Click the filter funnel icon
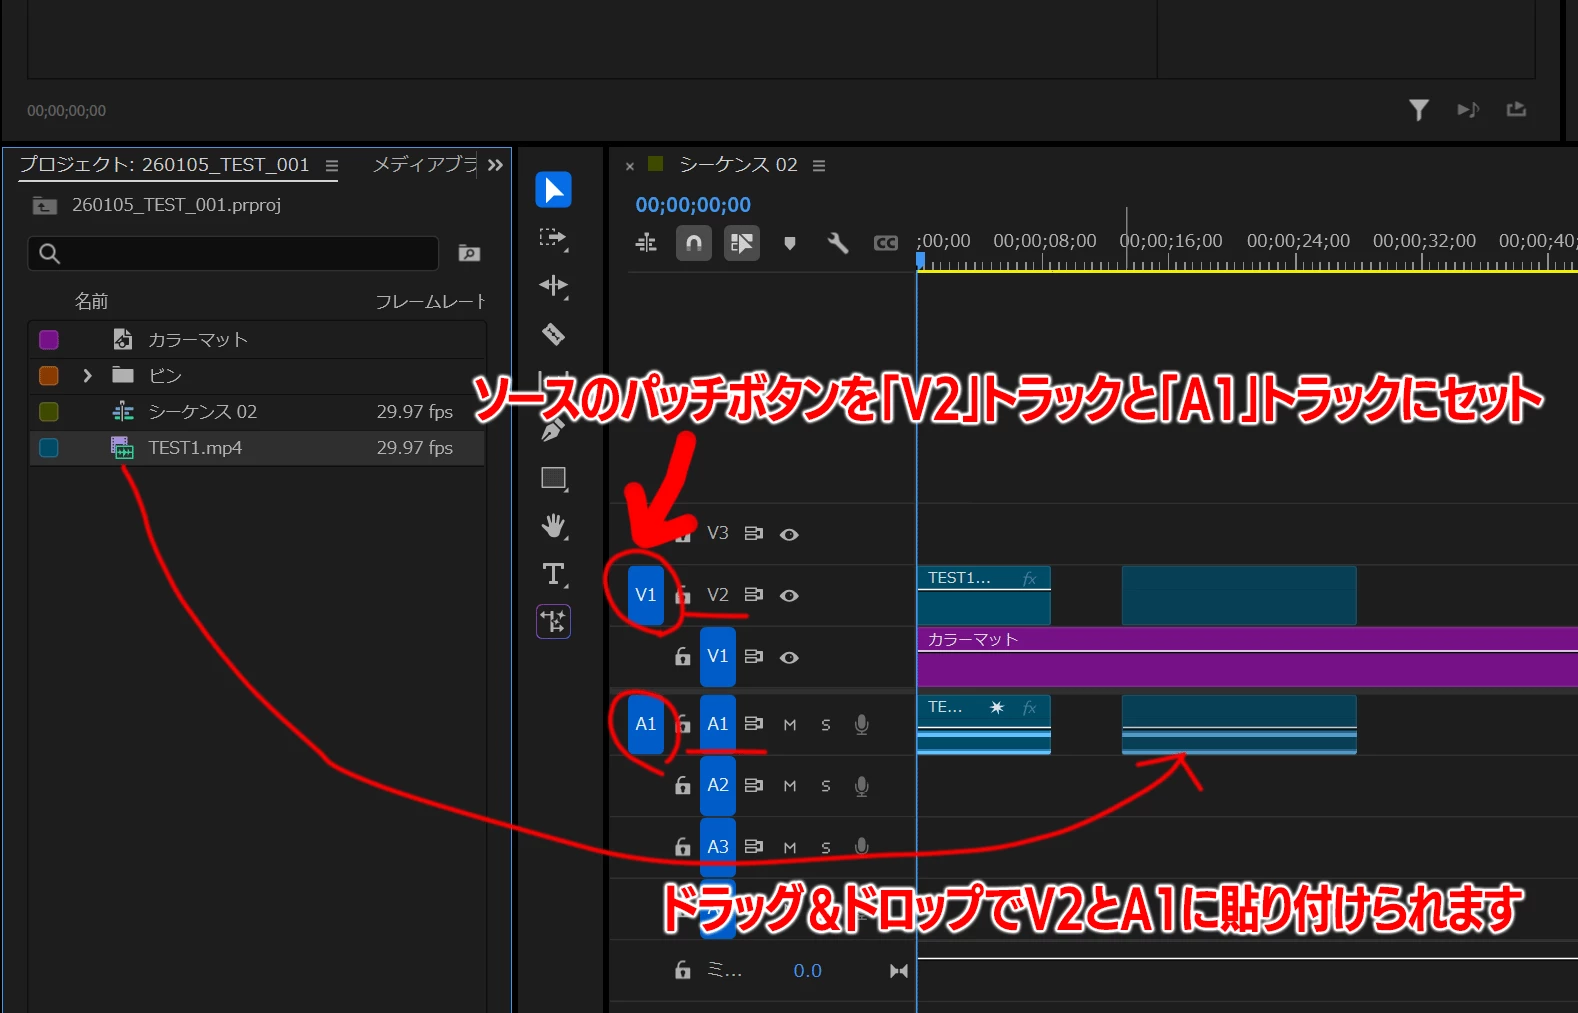1578x1013 pixels. click(1418, 110)
